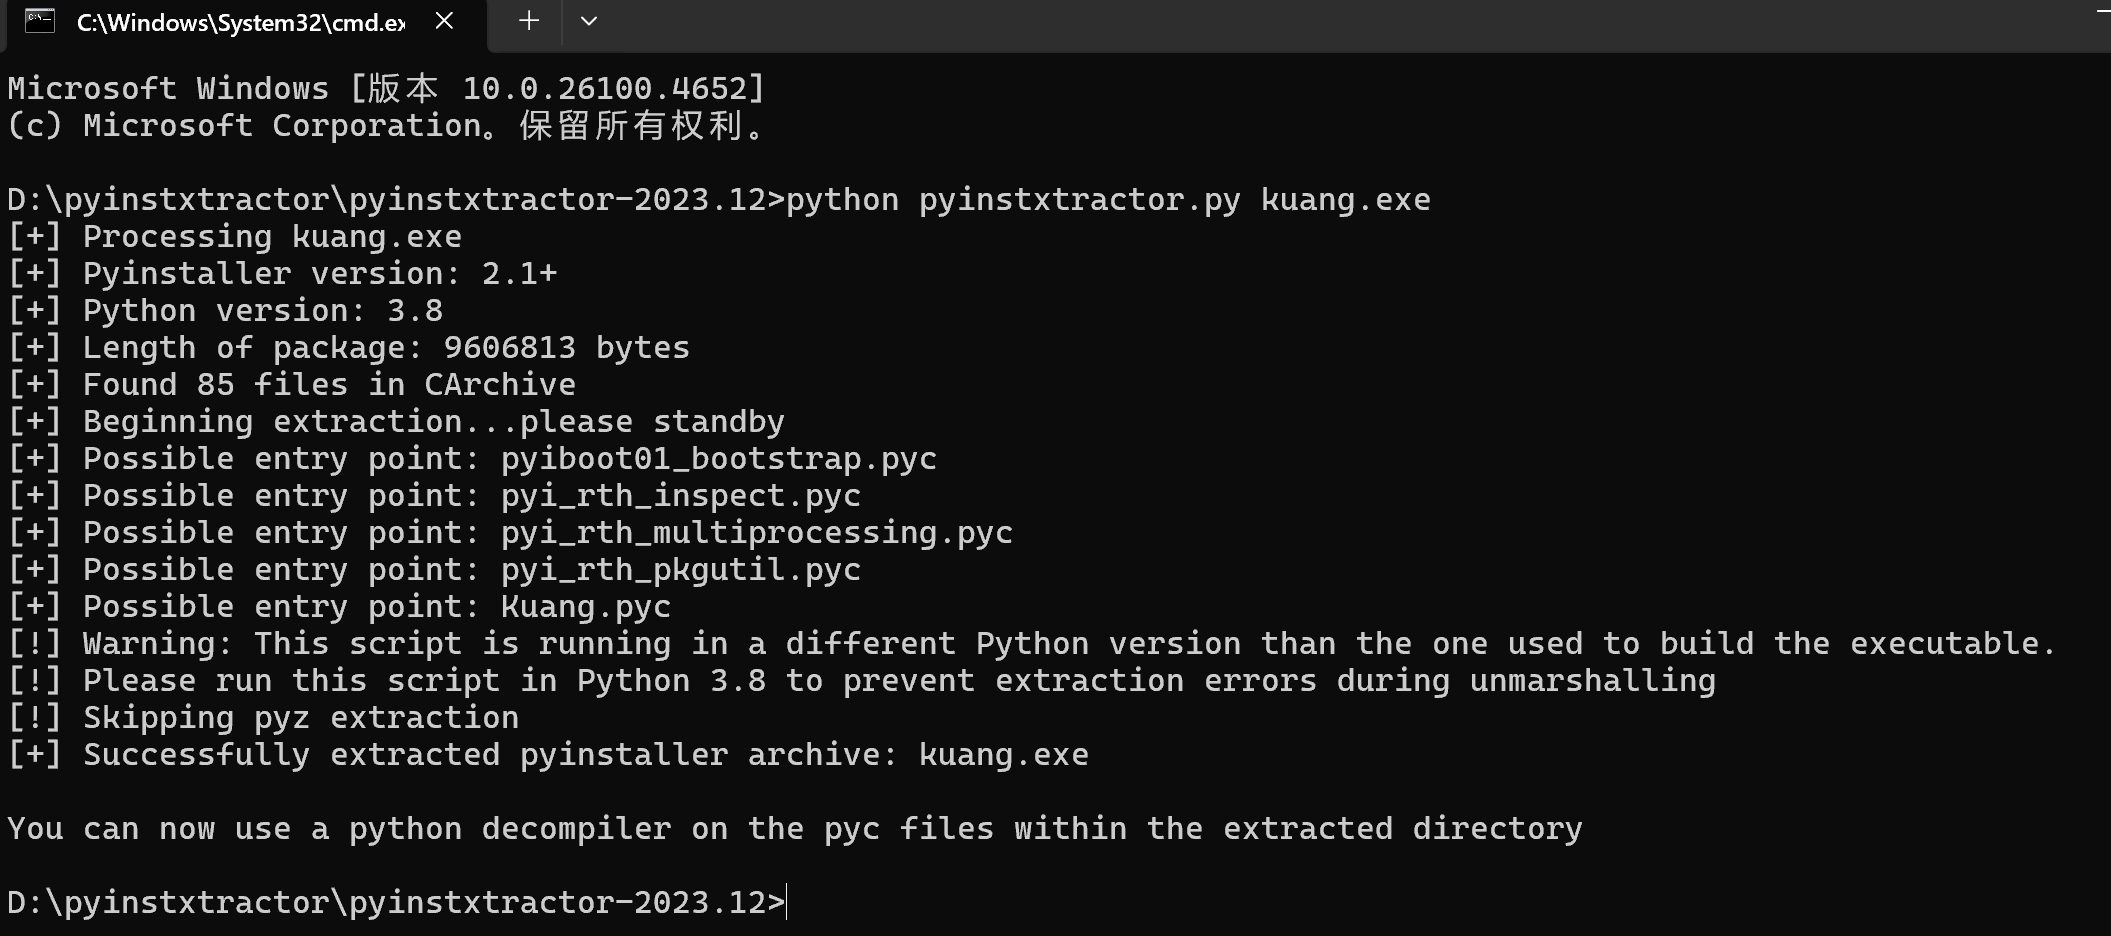Expand the new tab profile dropdown chevron
This screenshot has height=936, width=2111.
[x=589, y=21]
